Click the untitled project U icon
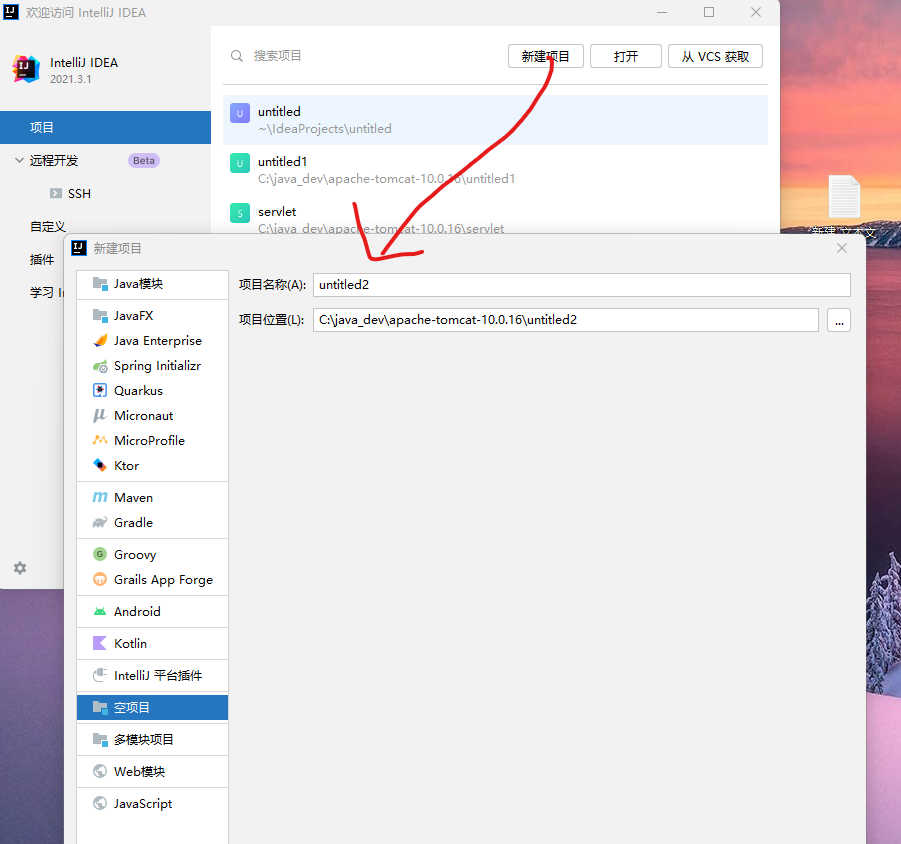The height and width of the screenshot is (844, 901). 240,113
